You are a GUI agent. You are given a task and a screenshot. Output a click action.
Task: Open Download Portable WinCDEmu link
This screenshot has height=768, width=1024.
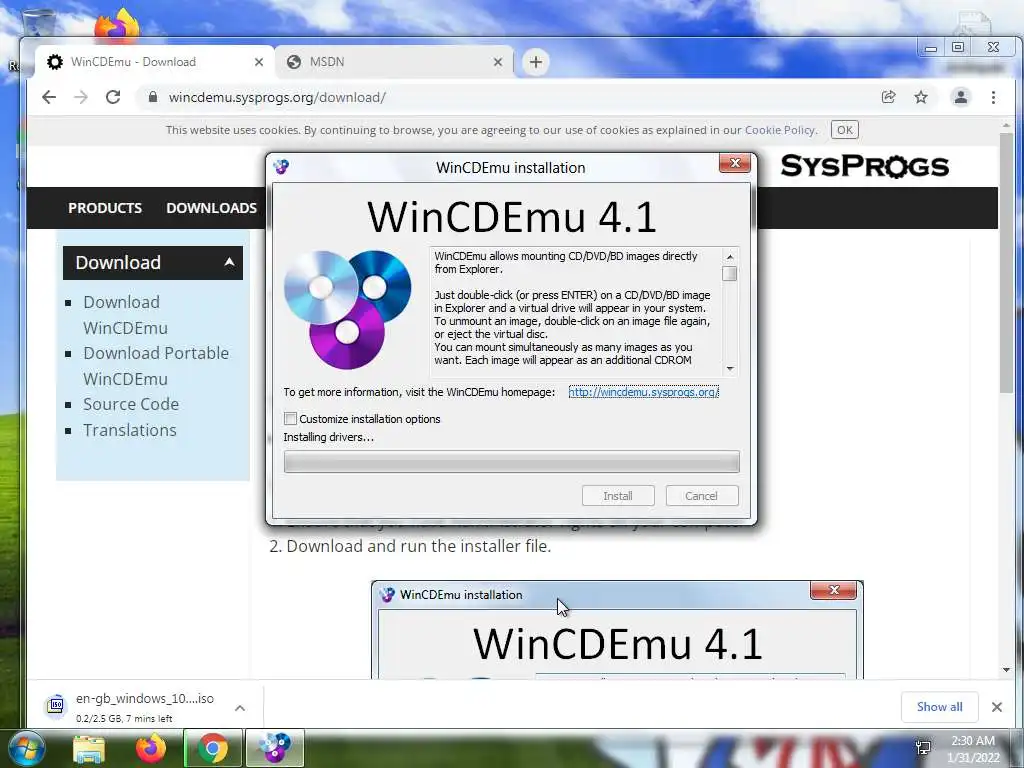click(x=155, y=366)
